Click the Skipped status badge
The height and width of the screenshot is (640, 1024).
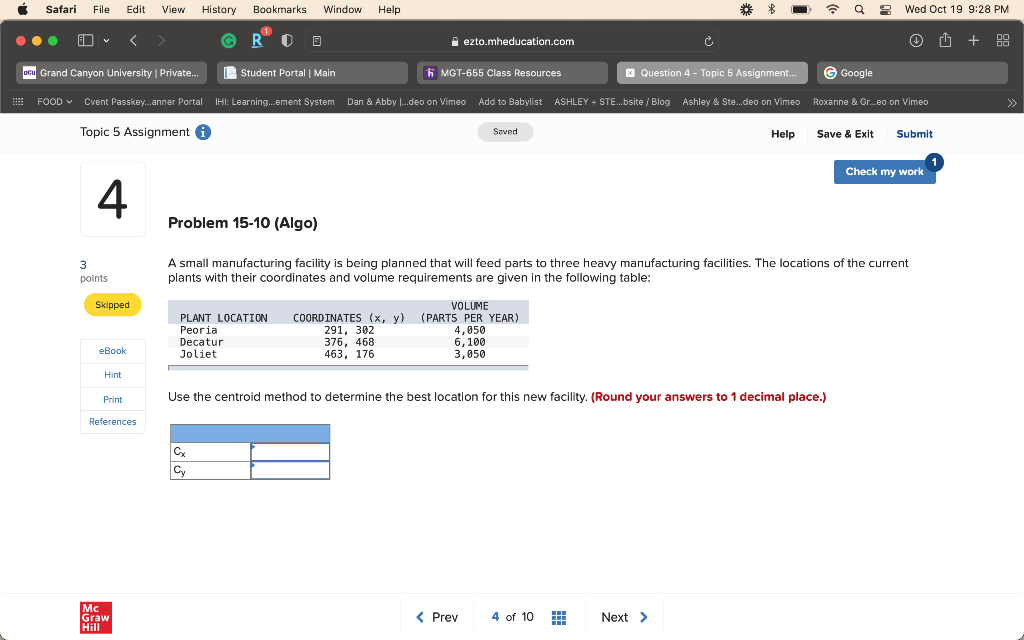point(112,305)
